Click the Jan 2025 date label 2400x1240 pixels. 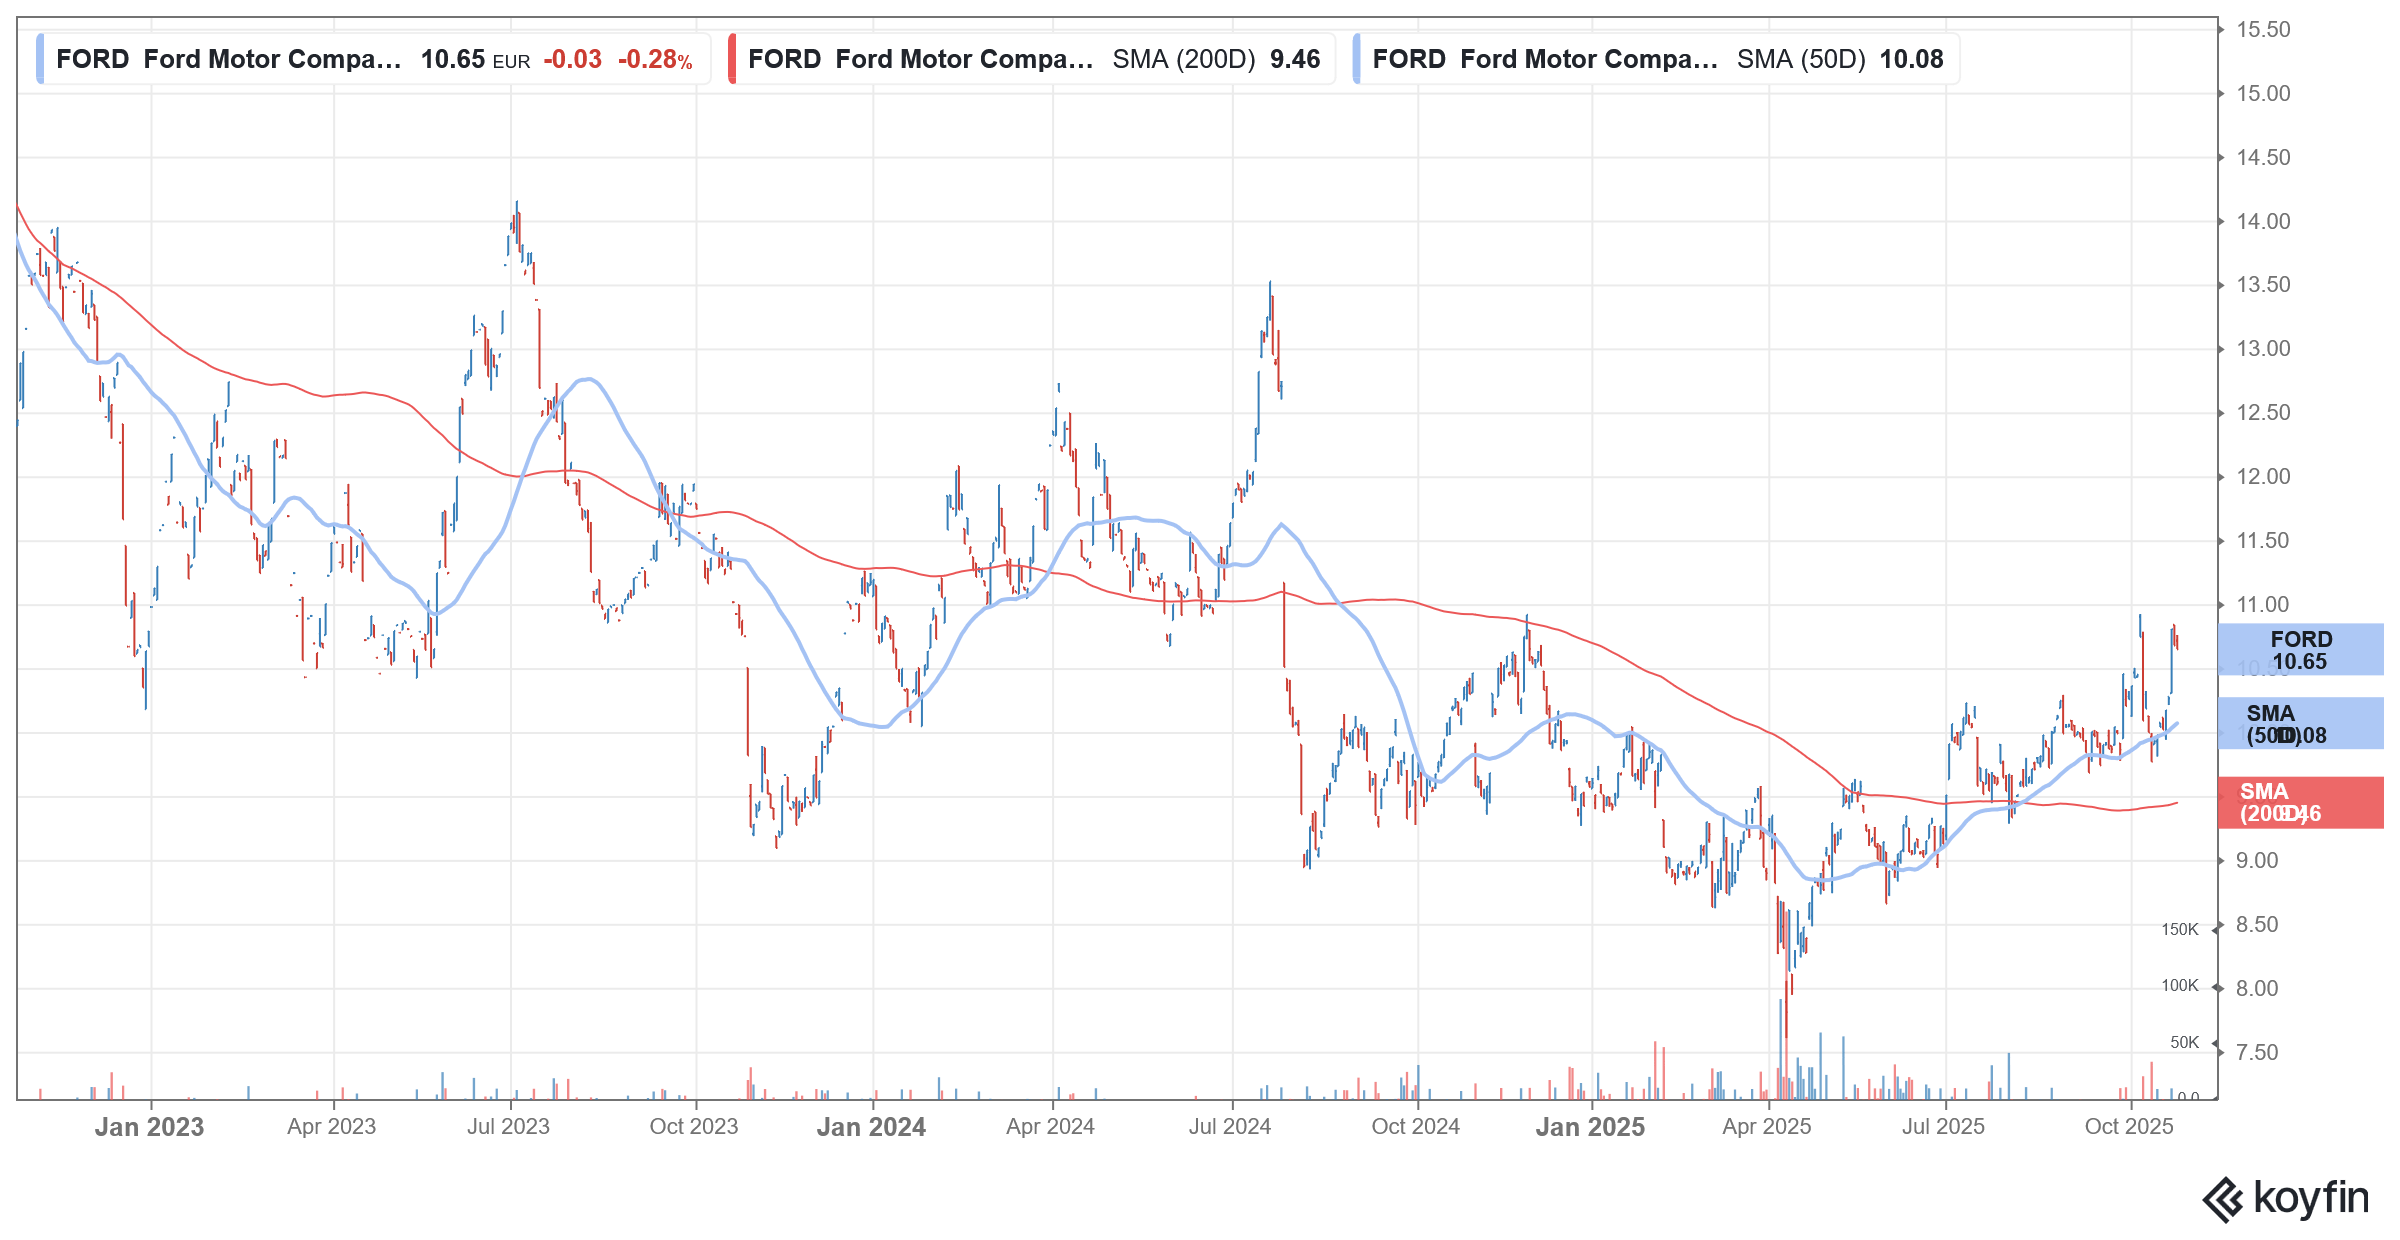1590,1127
